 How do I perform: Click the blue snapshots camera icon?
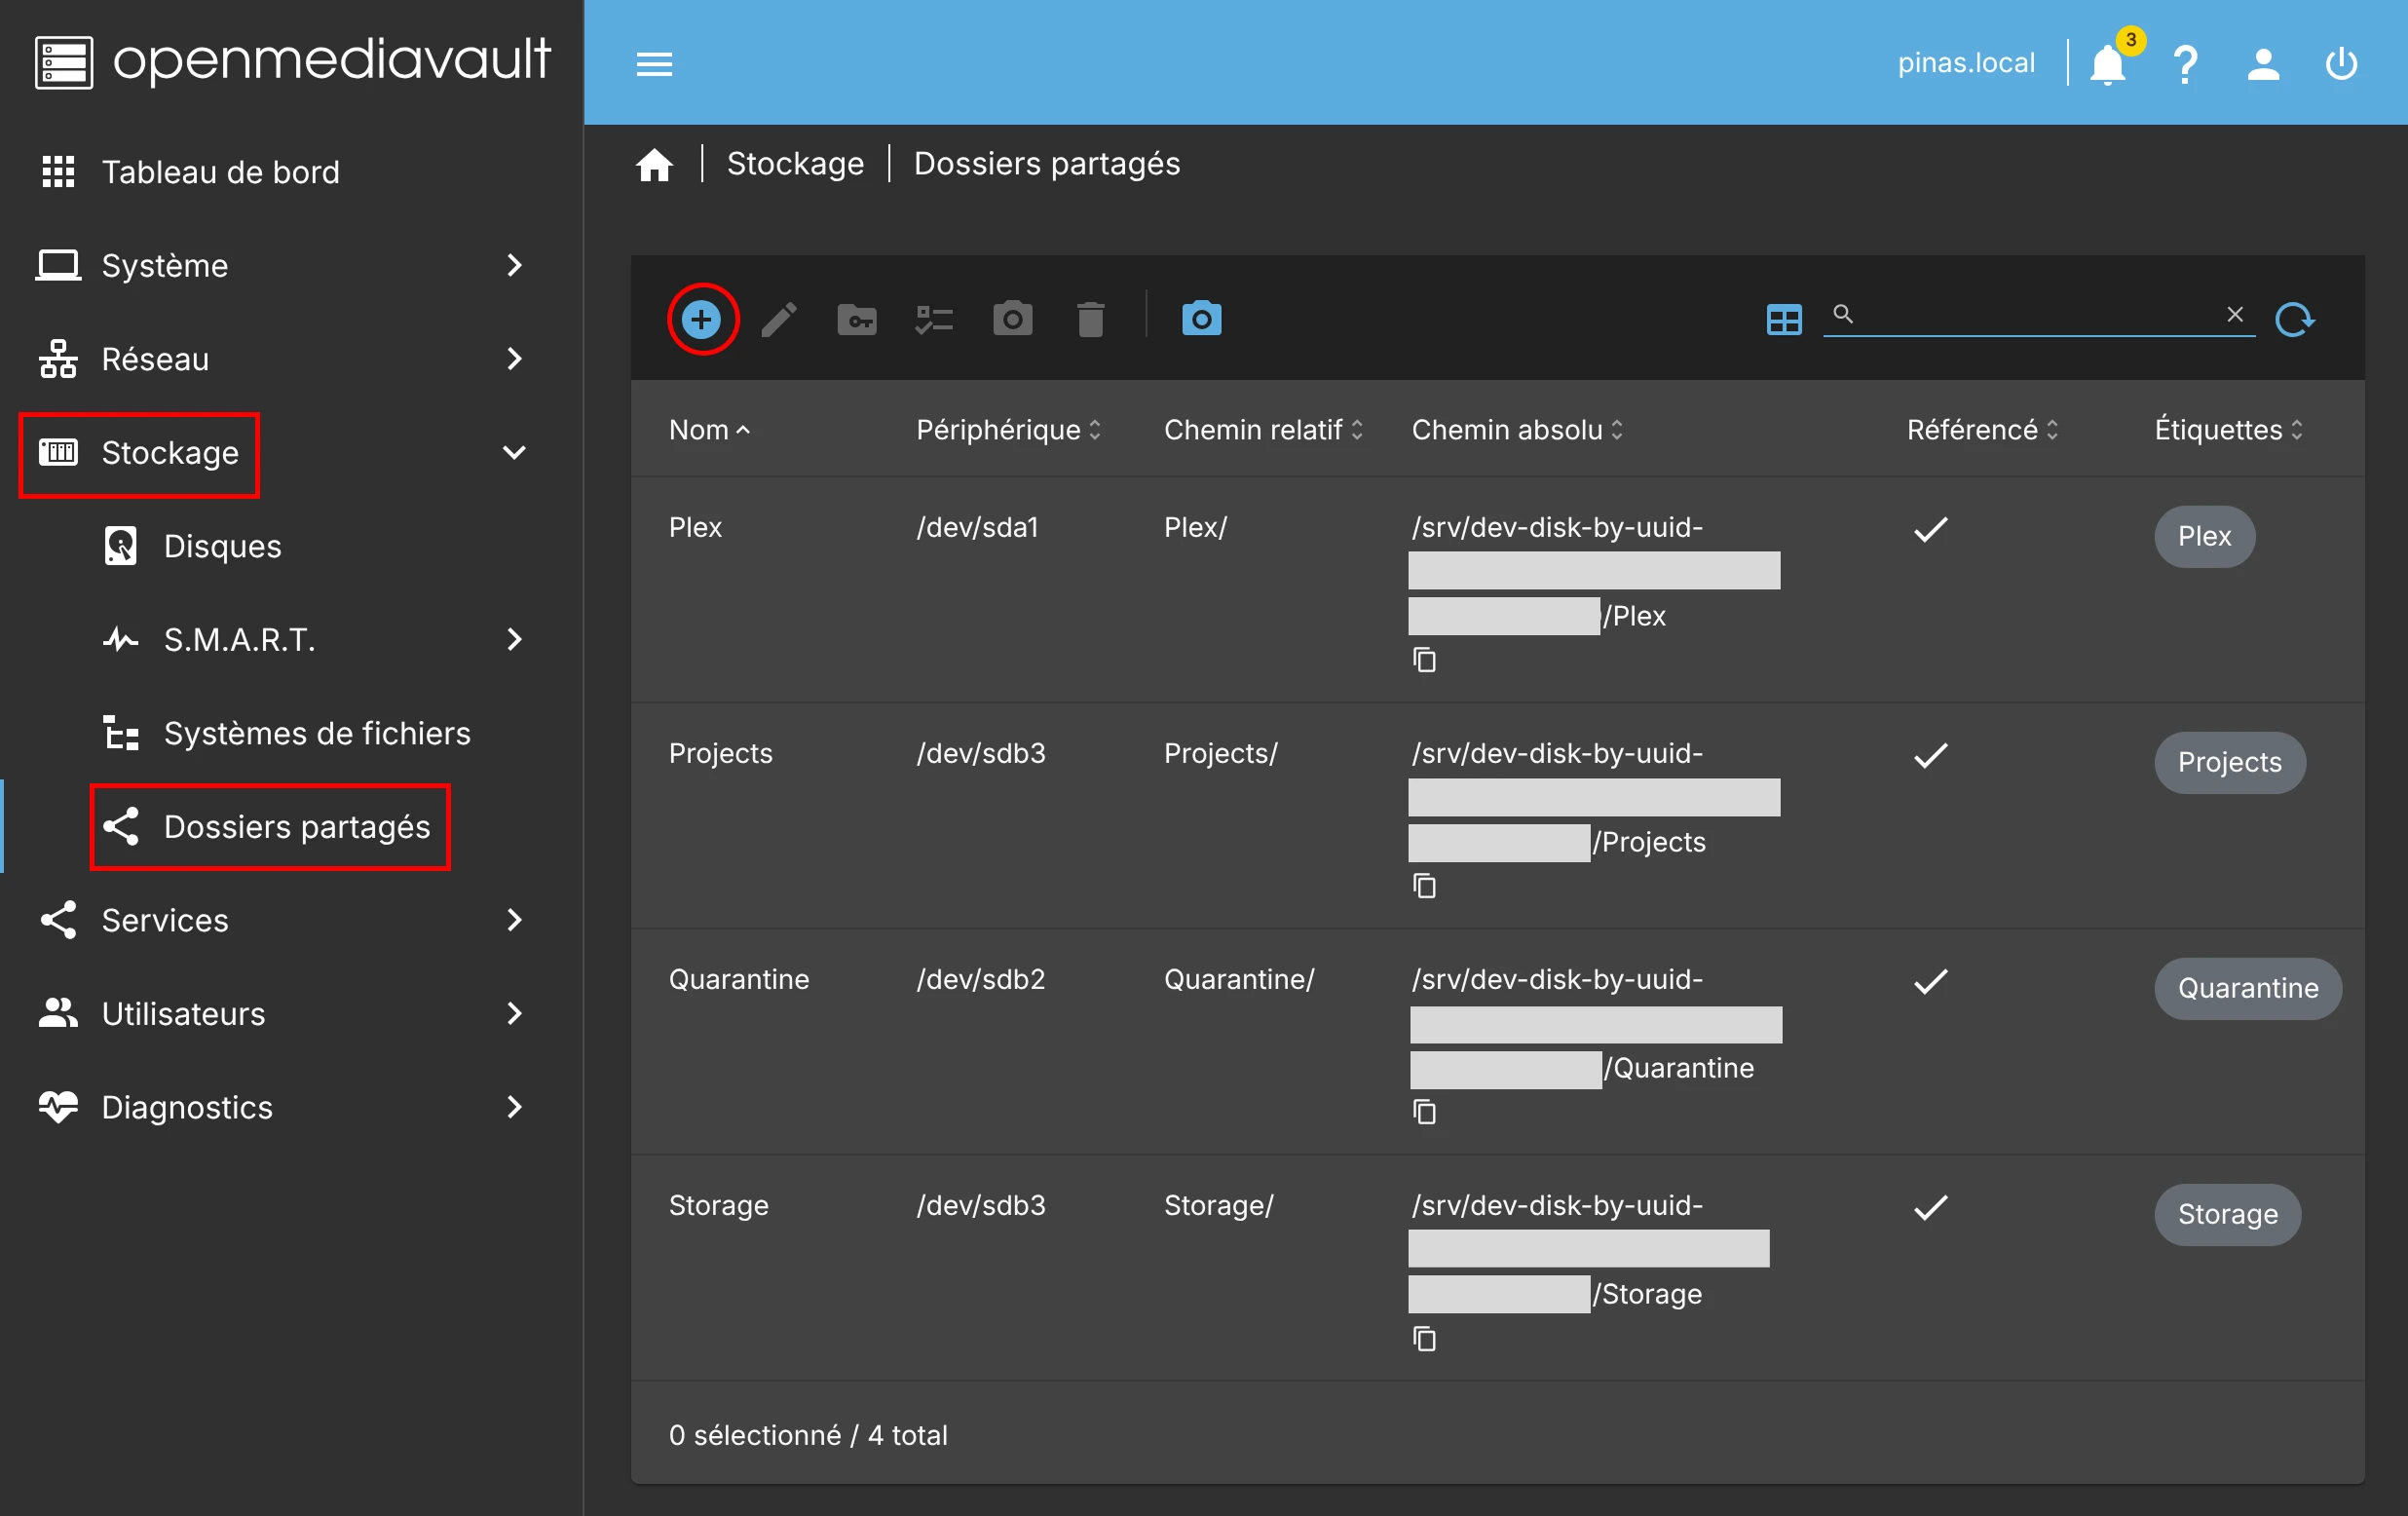click(1201, 319)
